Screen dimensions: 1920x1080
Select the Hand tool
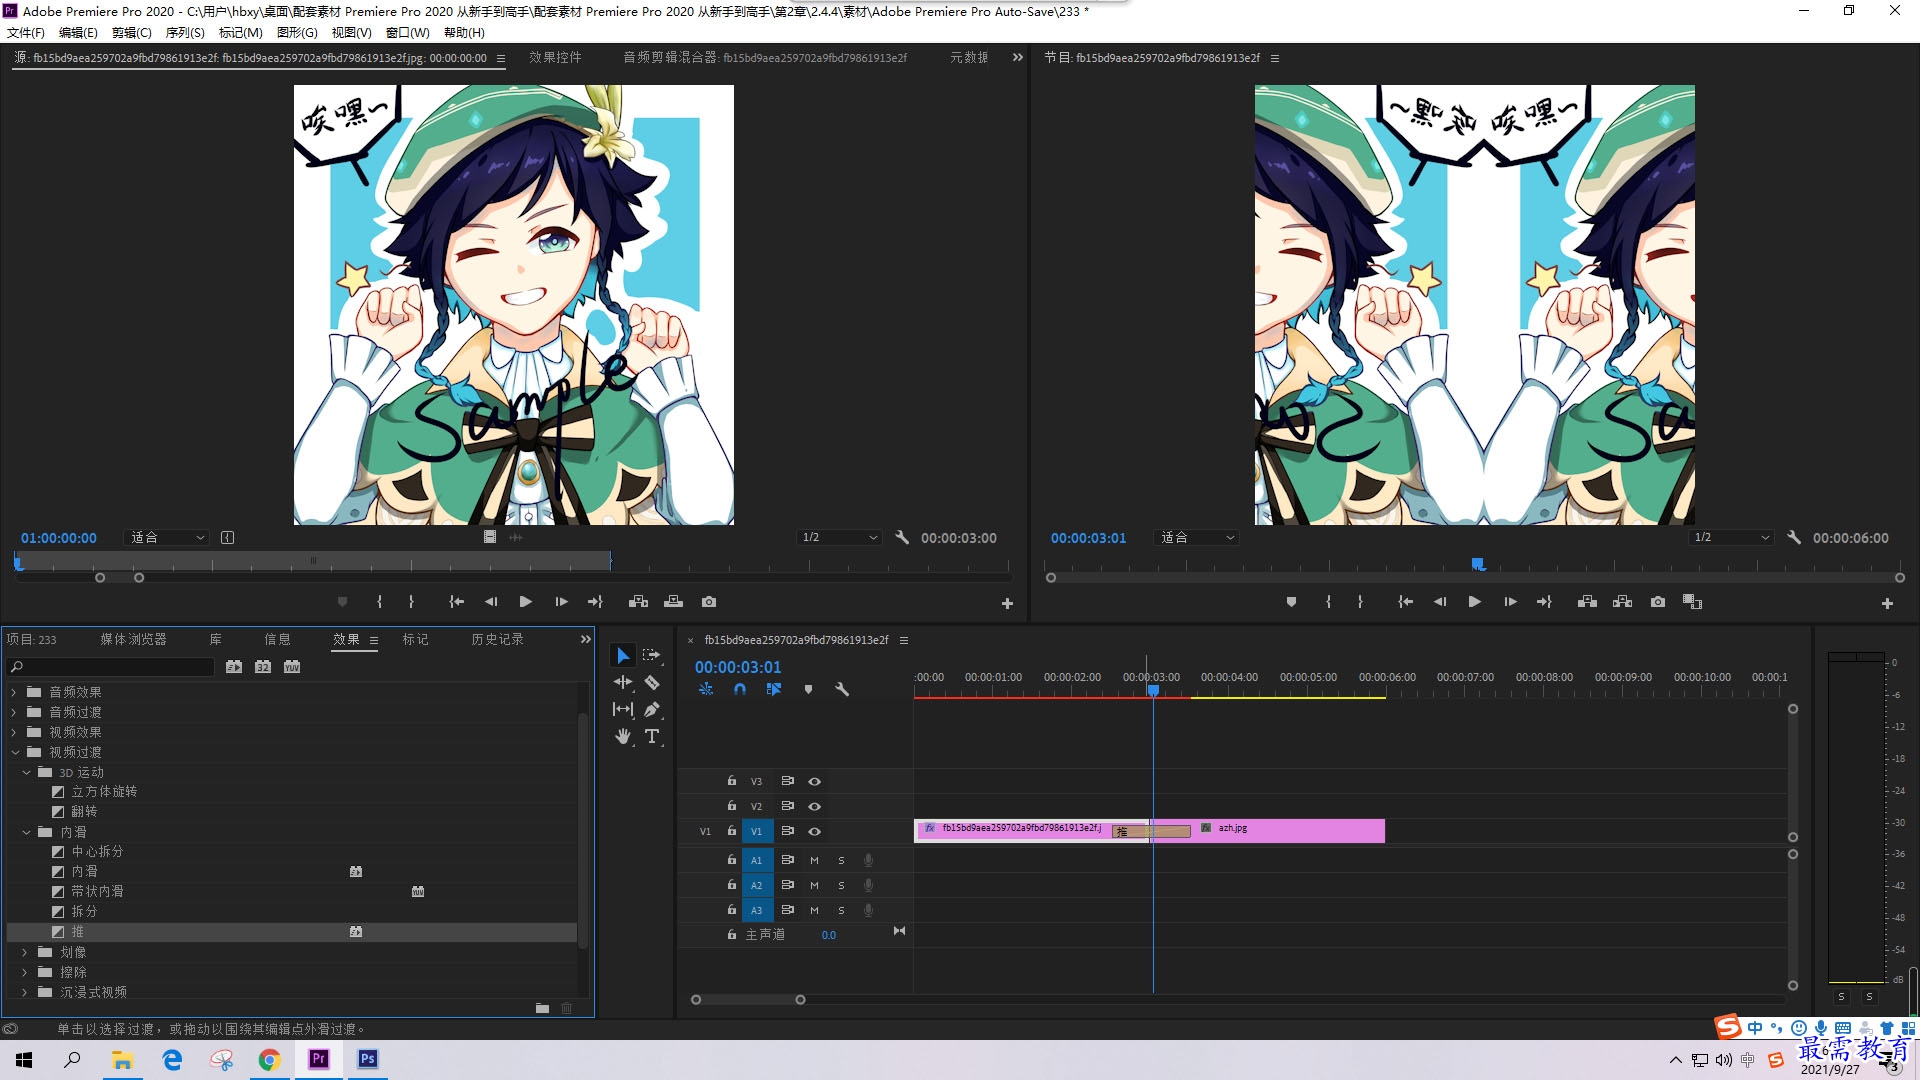click(x=623, y=736)
